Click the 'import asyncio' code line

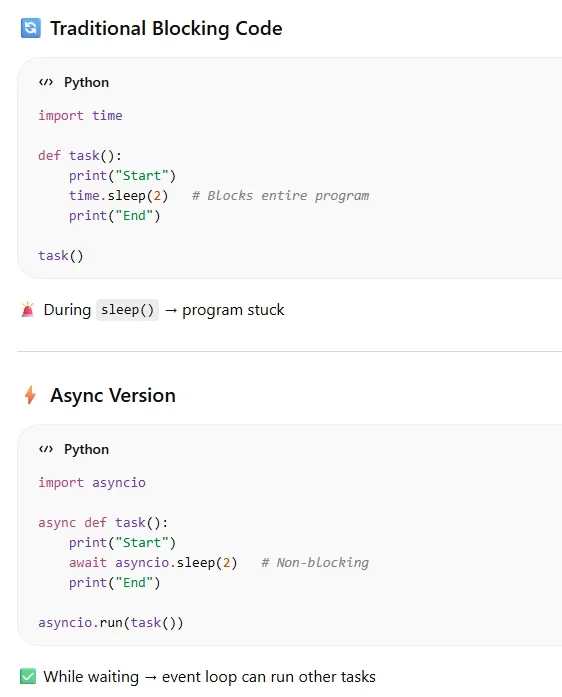coord(92,483)
